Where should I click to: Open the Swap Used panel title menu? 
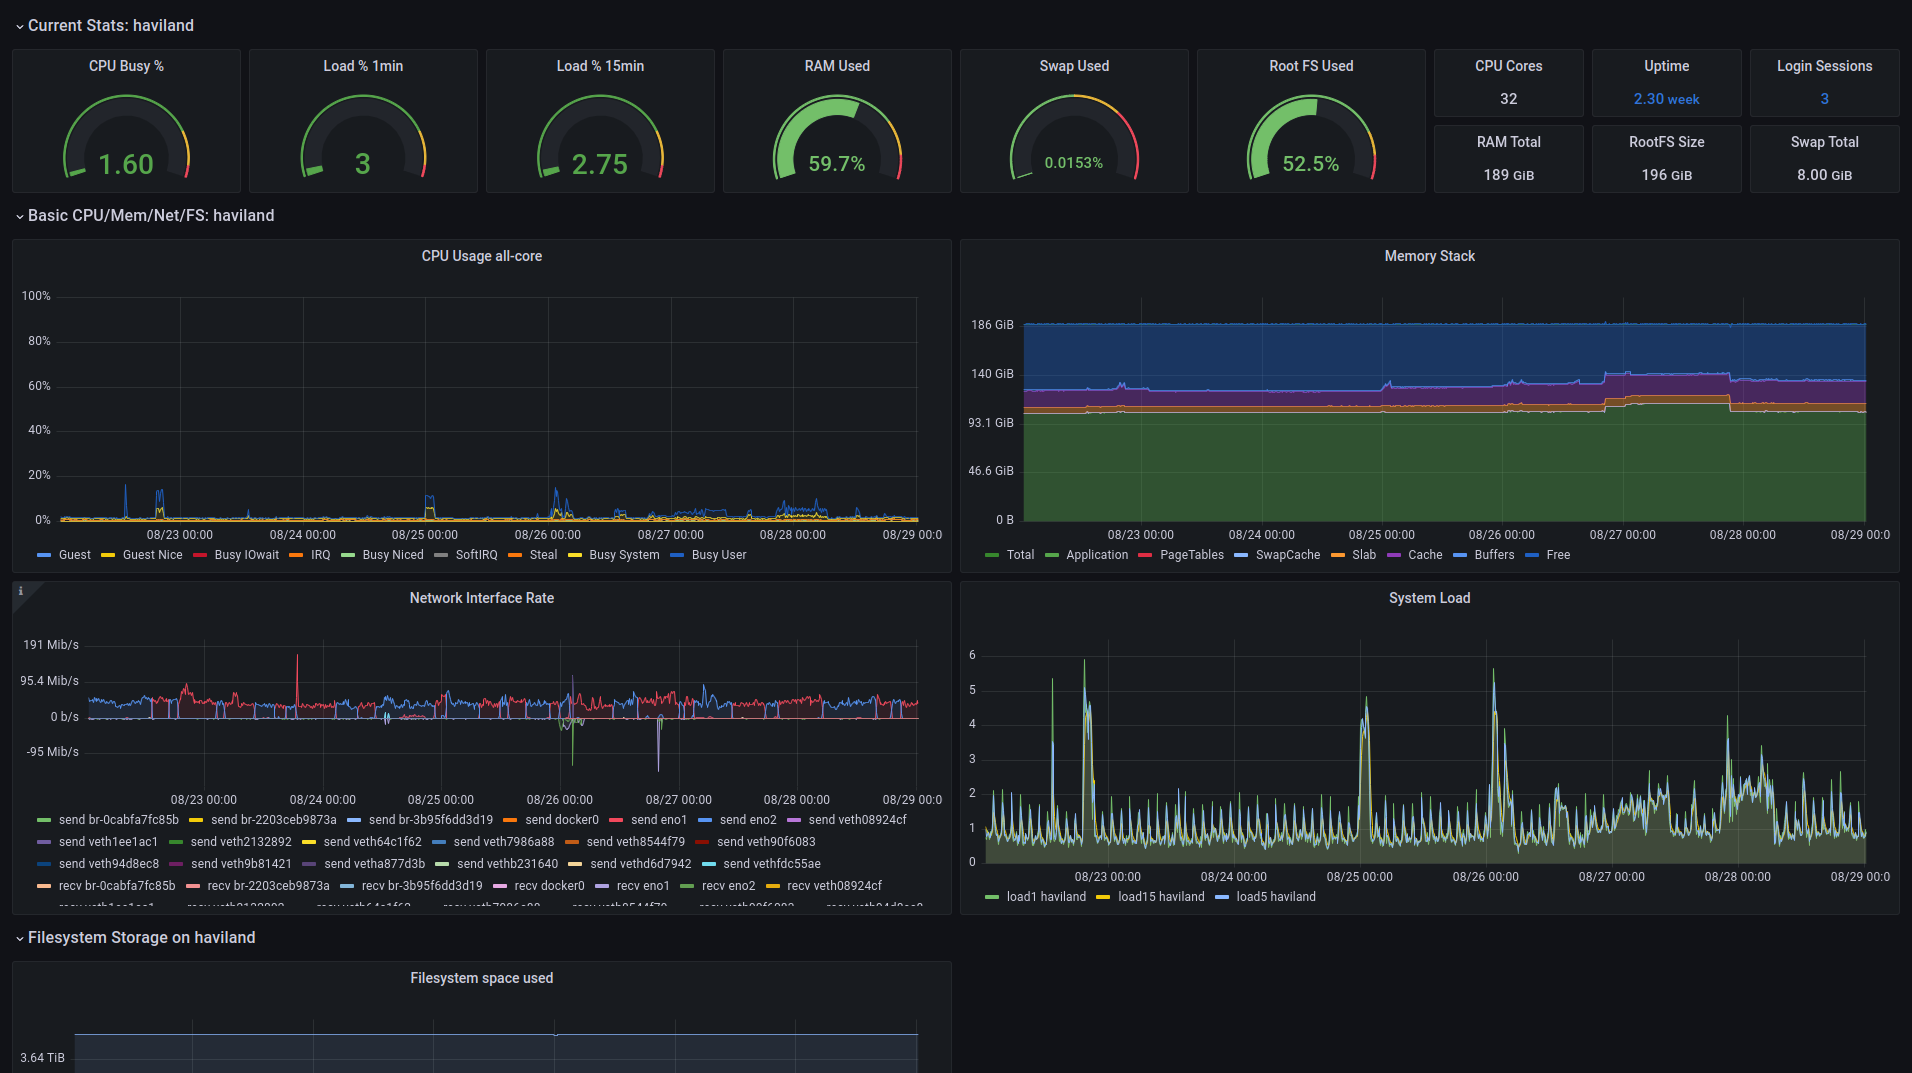(x=1074, y=66)
